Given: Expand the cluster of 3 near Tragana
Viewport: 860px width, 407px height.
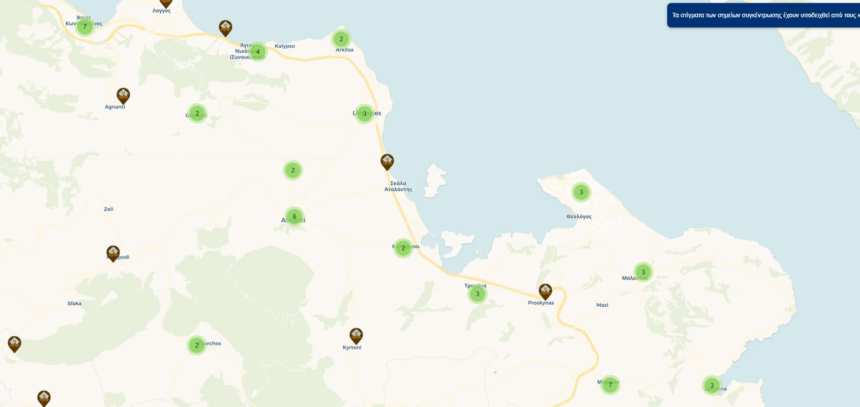Looking at the screenshot, I should click(477, 295).
